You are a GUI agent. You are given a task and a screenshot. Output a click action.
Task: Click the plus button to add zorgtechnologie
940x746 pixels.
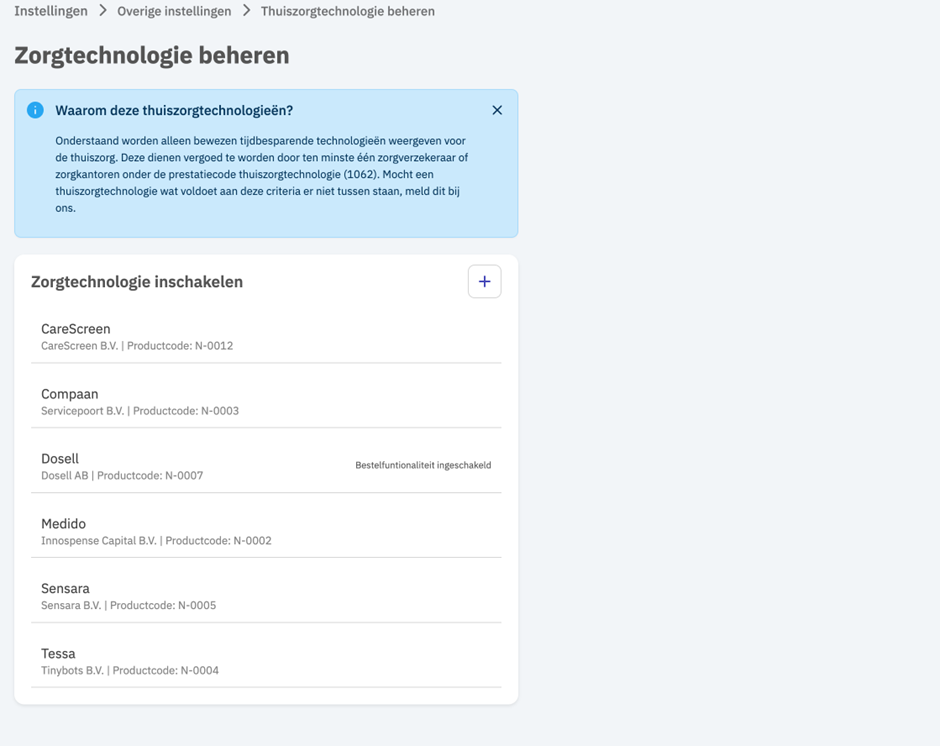pos(484,281)
